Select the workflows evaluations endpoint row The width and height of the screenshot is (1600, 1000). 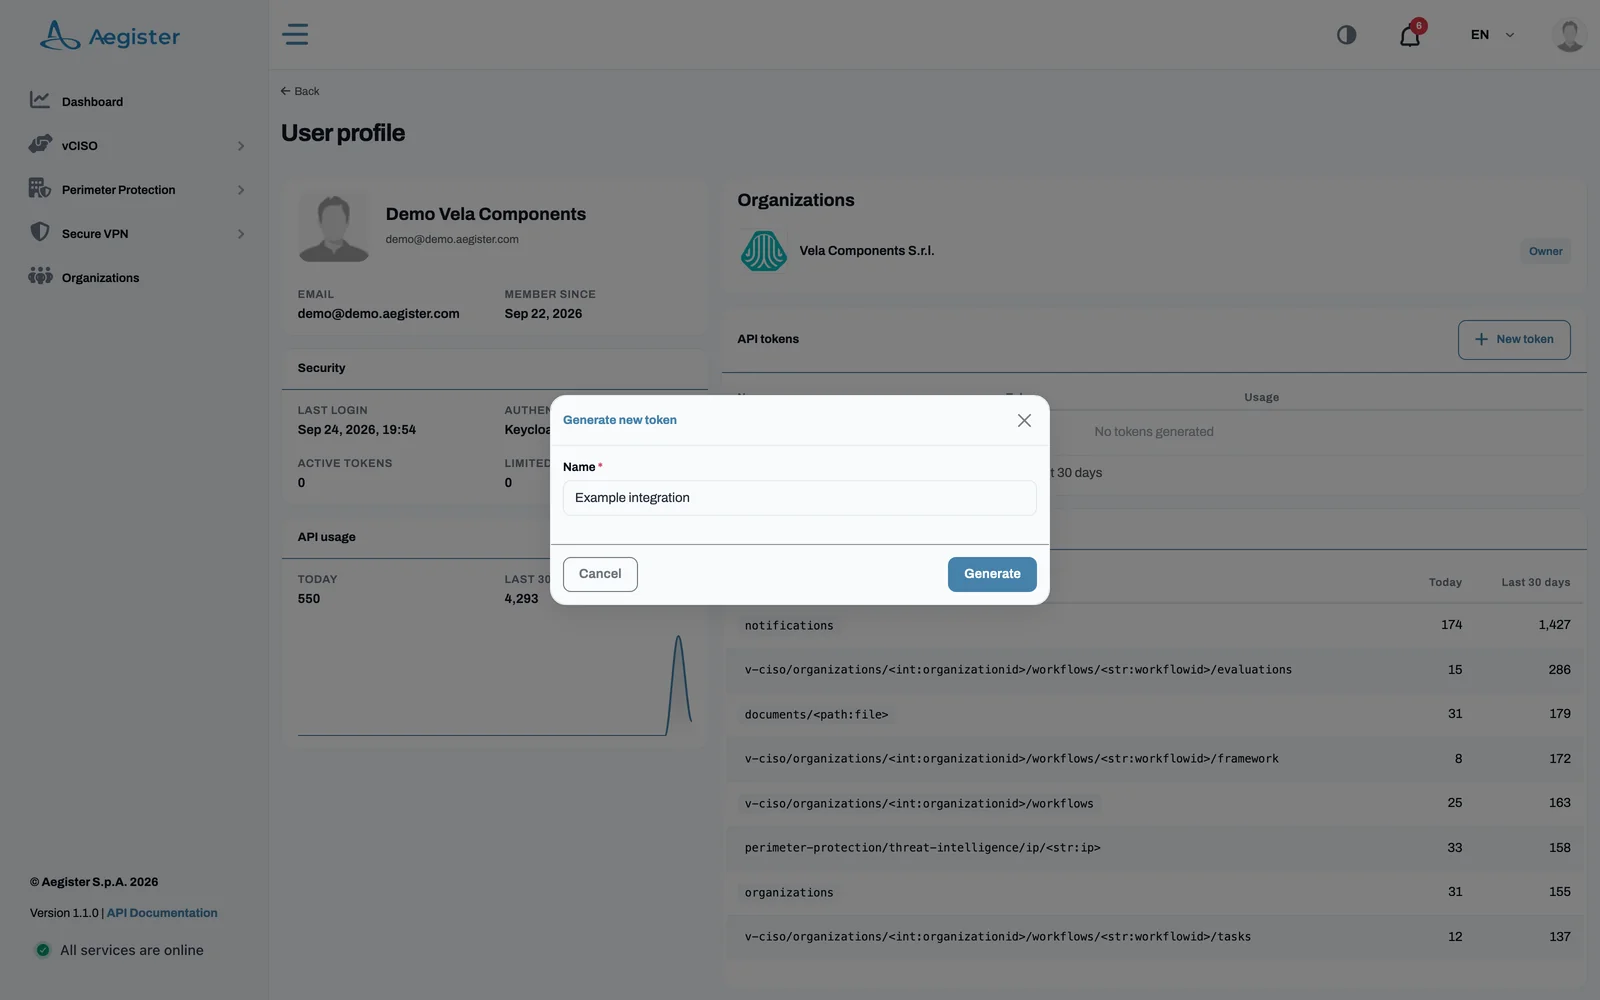[1155, 670]
